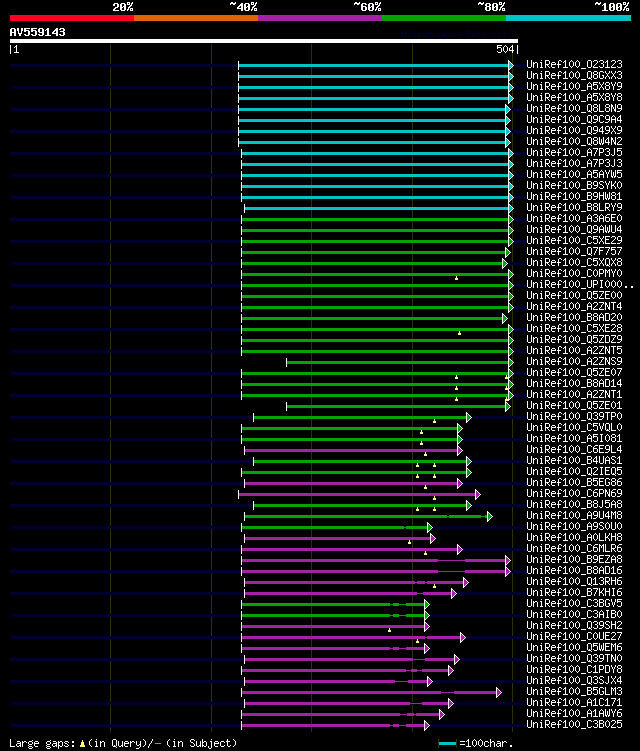Open hit UniRef100_A5X8Y8
The width and height of the screenshot is (640, 751).
[574, 98]
